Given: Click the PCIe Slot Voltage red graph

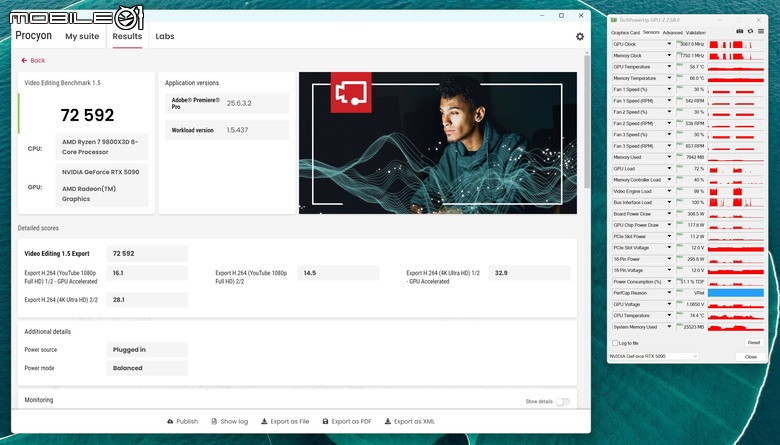Looking at the screenshot, I should click(736, 248).
